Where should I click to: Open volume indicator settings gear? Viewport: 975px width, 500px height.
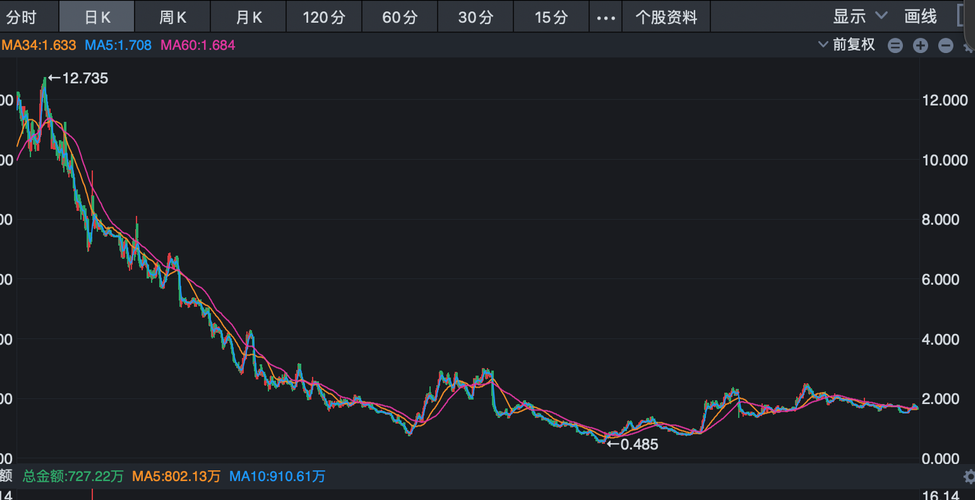point(968,477)
